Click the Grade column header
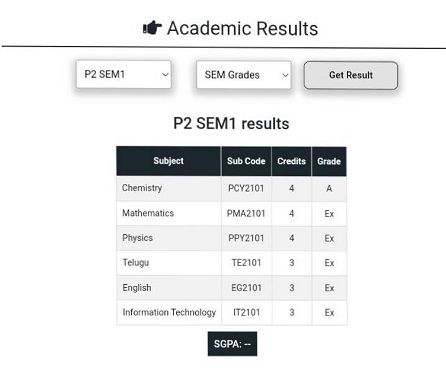This screenshot has width=446, height=384. click(329, 161)
